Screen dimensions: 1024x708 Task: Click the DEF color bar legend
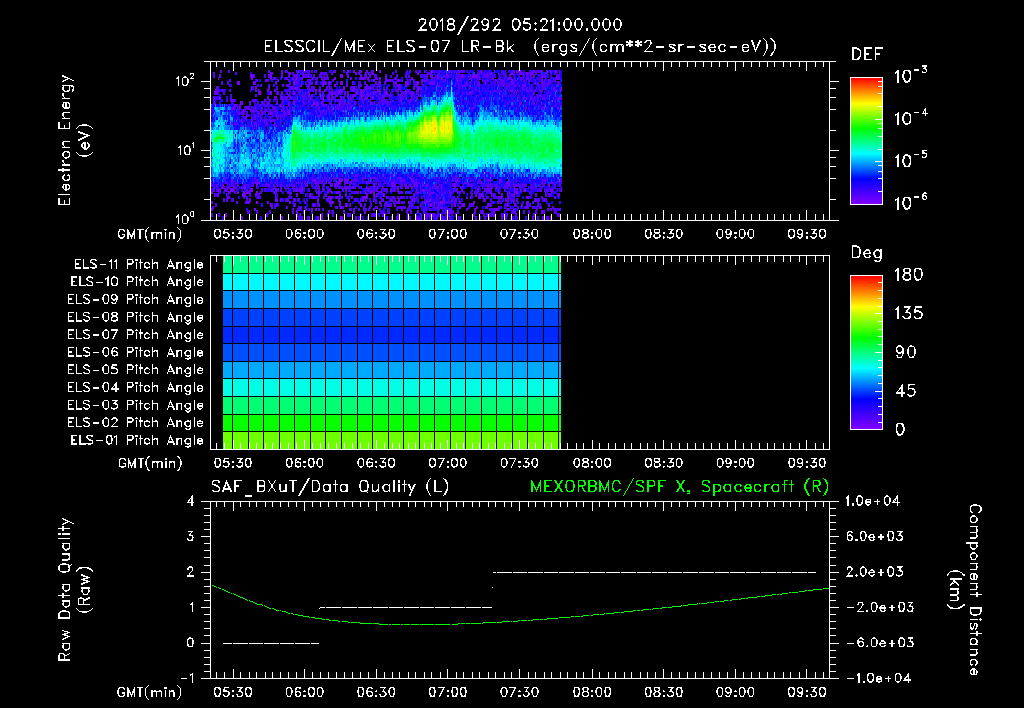tap(866, 140)
